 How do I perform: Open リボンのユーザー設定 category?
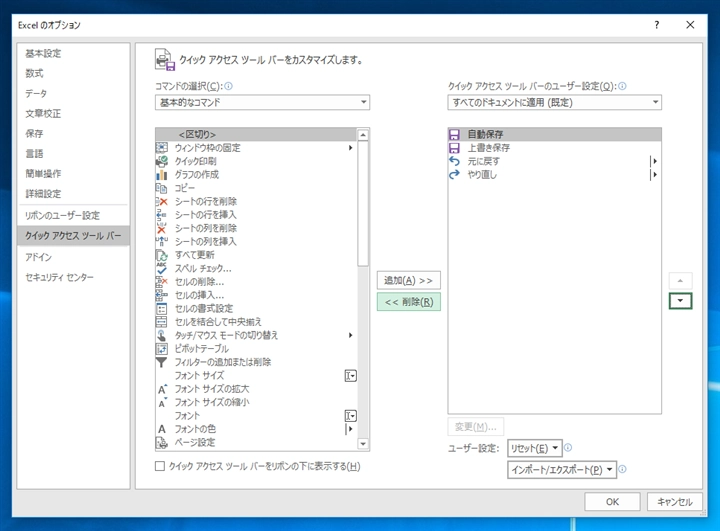[62, 215]
